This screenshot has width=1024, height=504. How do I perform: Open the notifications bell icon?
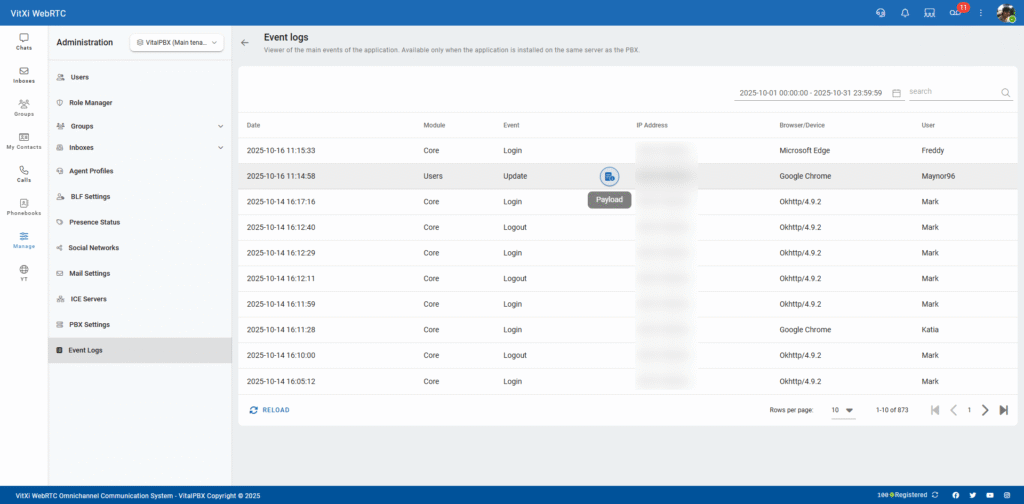click(904, 13)
